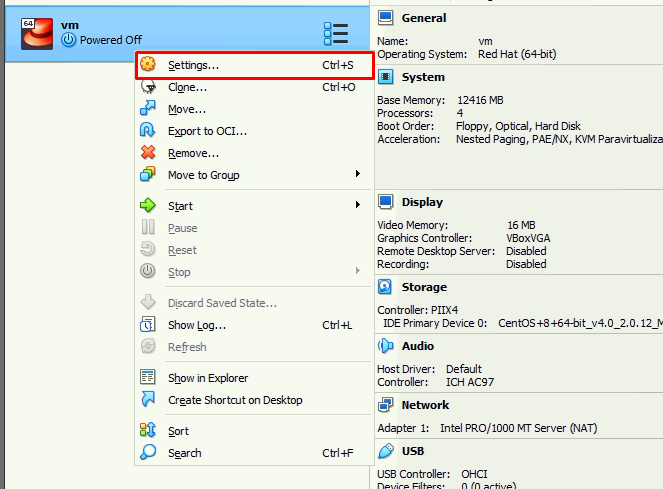This screenshot has height=489, width=663.
Task: Expand Move to Group submenu arrow
Action: pyautogui.click(x=358, y=174)
